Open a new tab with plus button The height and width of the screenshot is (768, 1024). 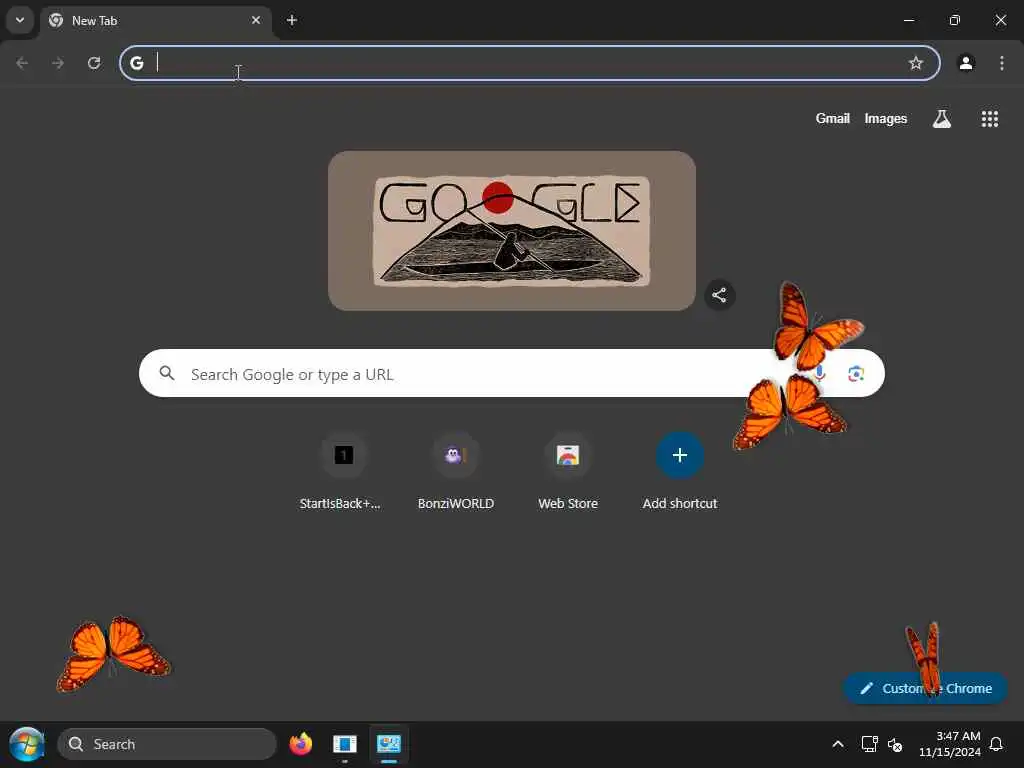292,20
